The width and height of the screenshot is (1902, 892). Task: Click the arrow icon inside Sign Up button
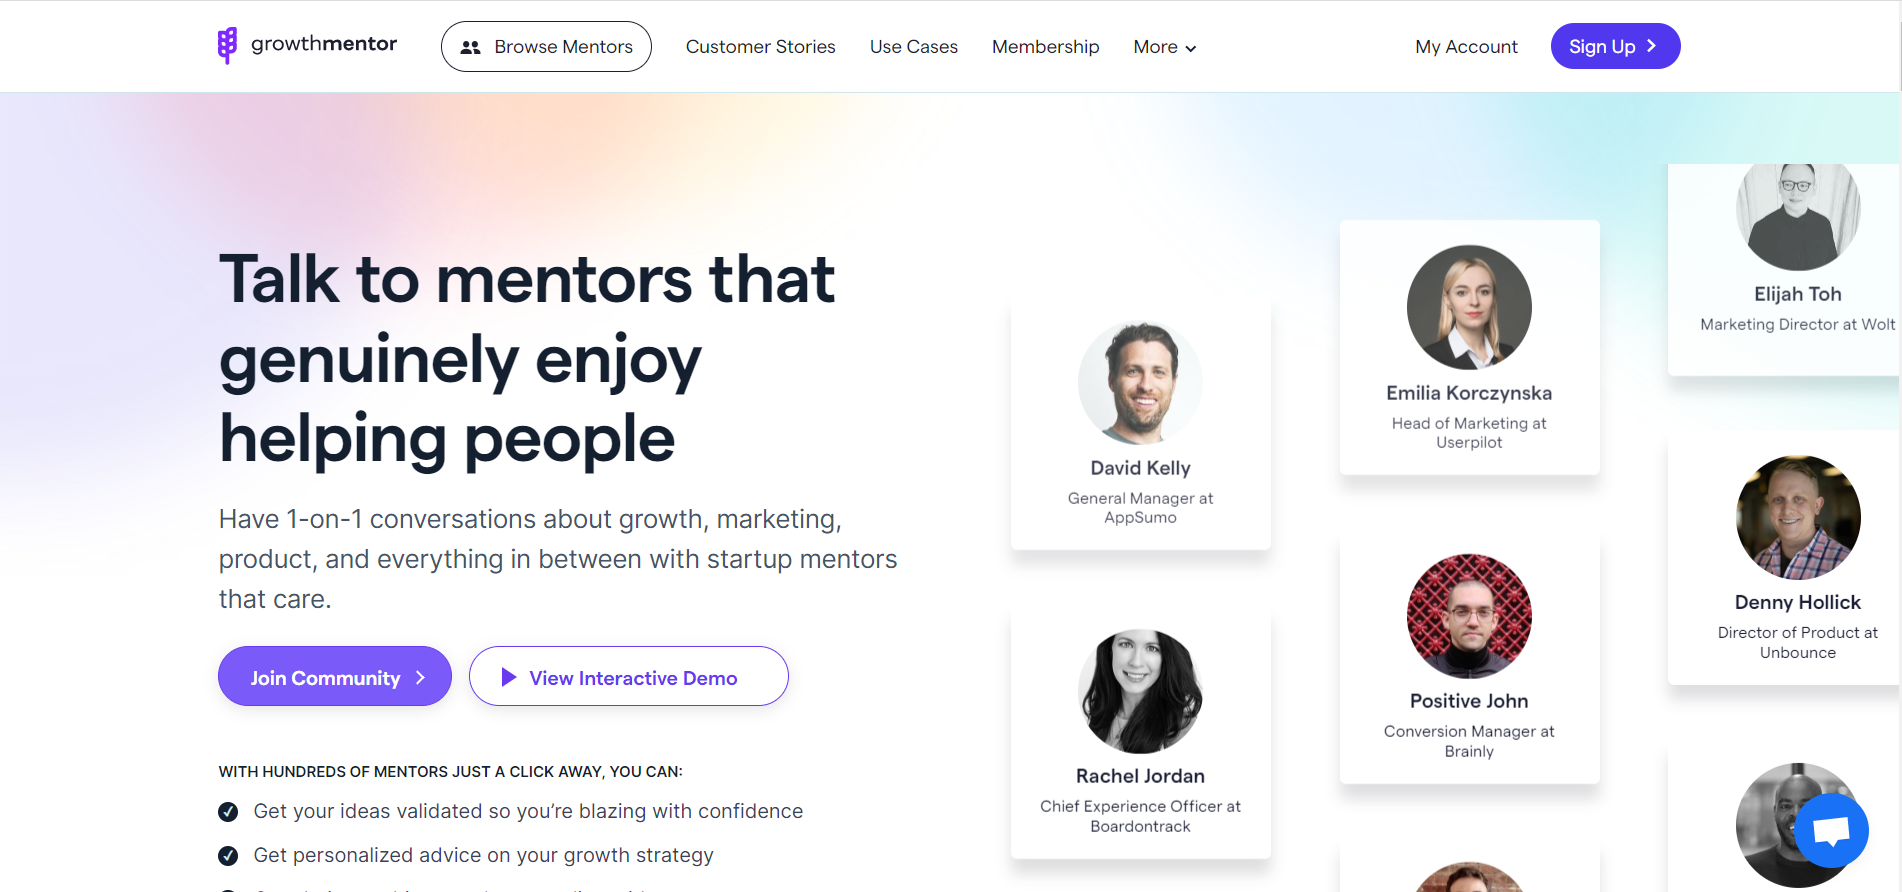click(1649, 46)
